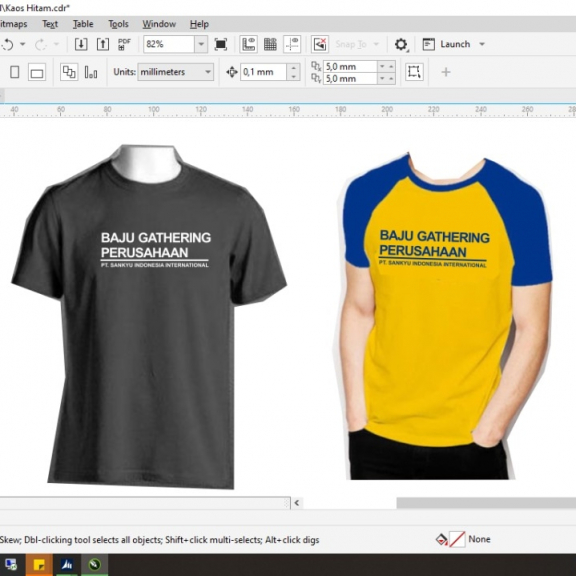The image size is (576, 576).
Task: Click BAJU GATHERING text on yellow shirt
Action: point(435,237)
